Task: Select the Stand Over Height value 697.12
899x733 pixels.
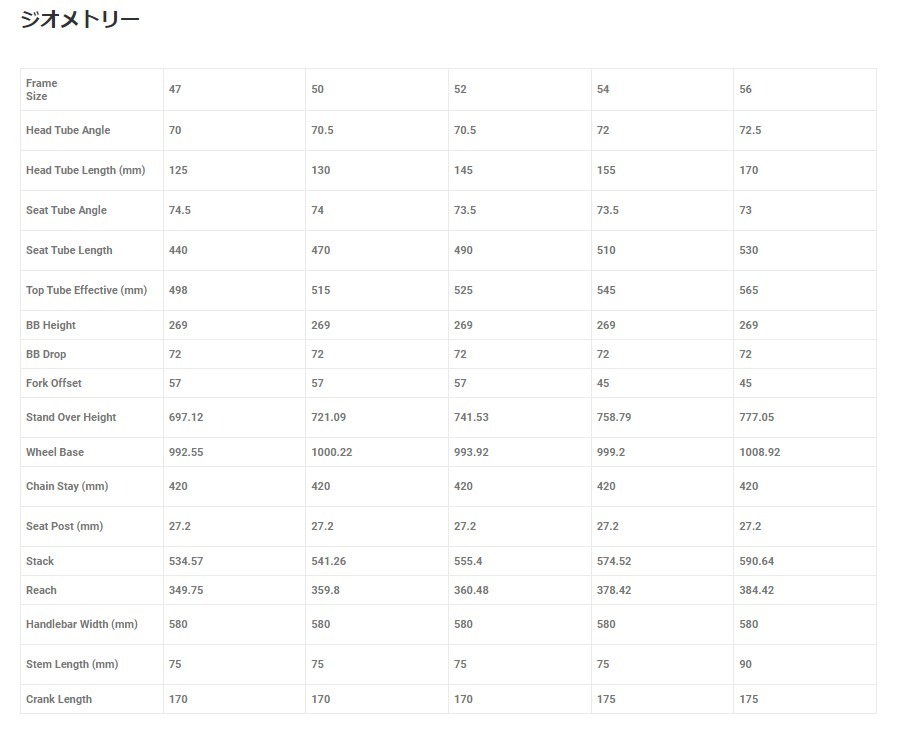Action: 187,418
